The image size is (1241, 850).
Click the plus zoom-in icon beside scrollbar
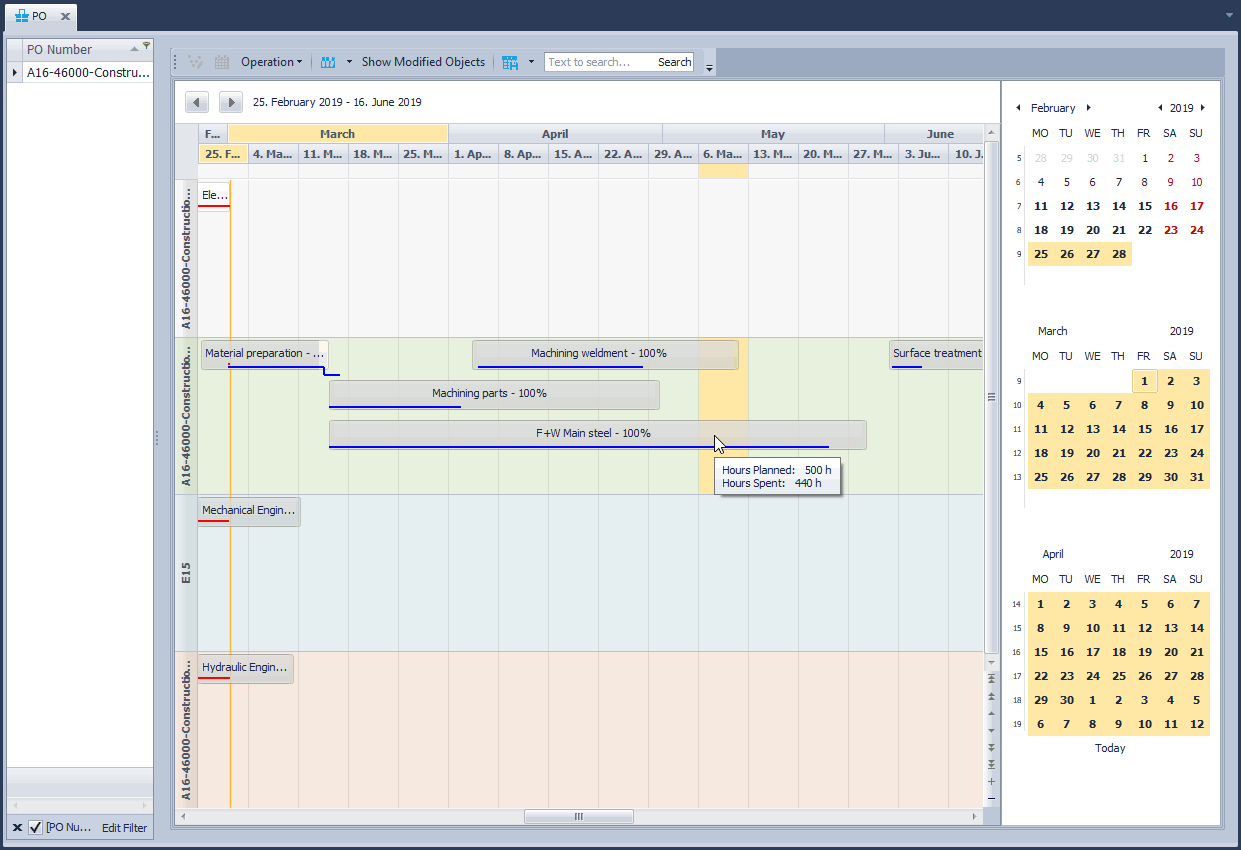point(991,782)
